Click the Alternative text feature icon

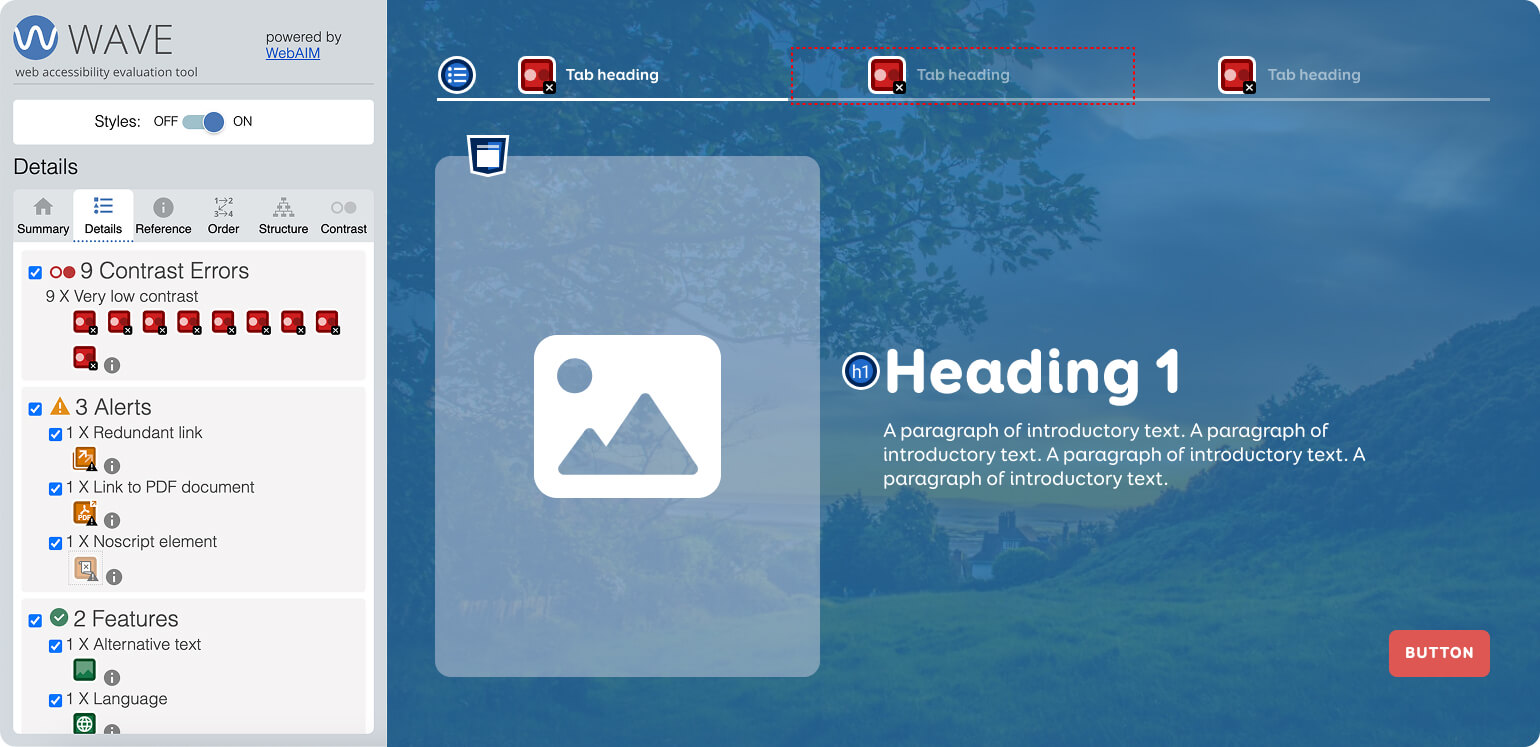click(x=85, y=670)
